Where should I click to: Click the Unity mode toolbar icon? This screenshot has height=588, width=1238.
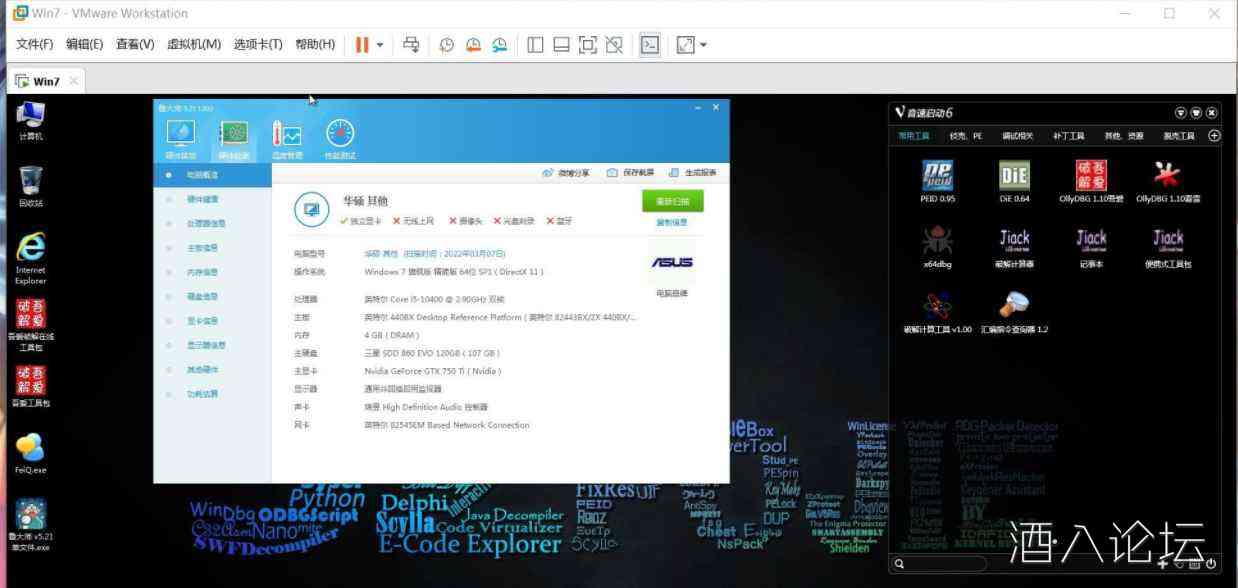point(614,44)
